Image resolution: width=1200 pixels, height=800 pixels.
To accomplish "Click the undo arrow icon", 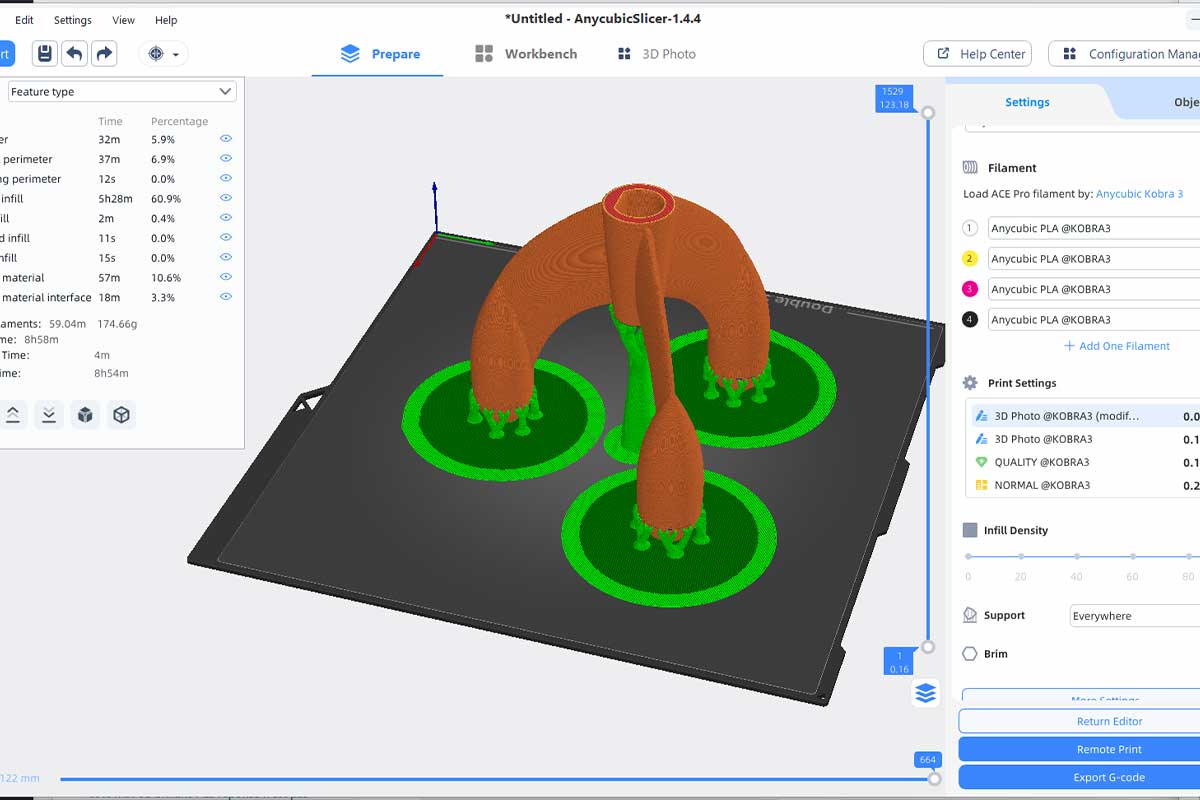I will [x=75, y=53].
